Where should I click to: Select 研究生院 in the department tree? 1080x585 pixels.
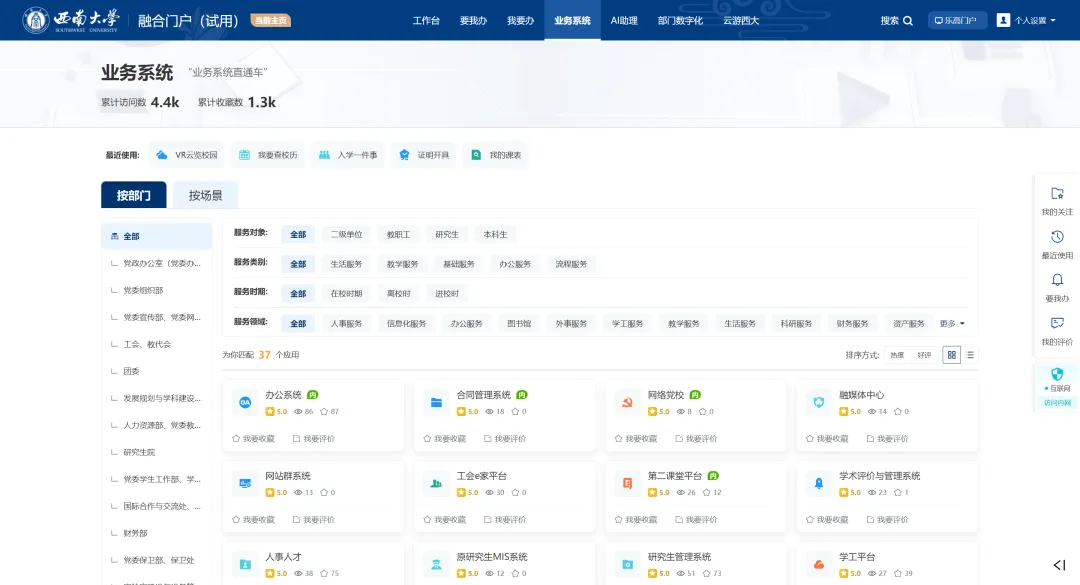coord(139,452)
